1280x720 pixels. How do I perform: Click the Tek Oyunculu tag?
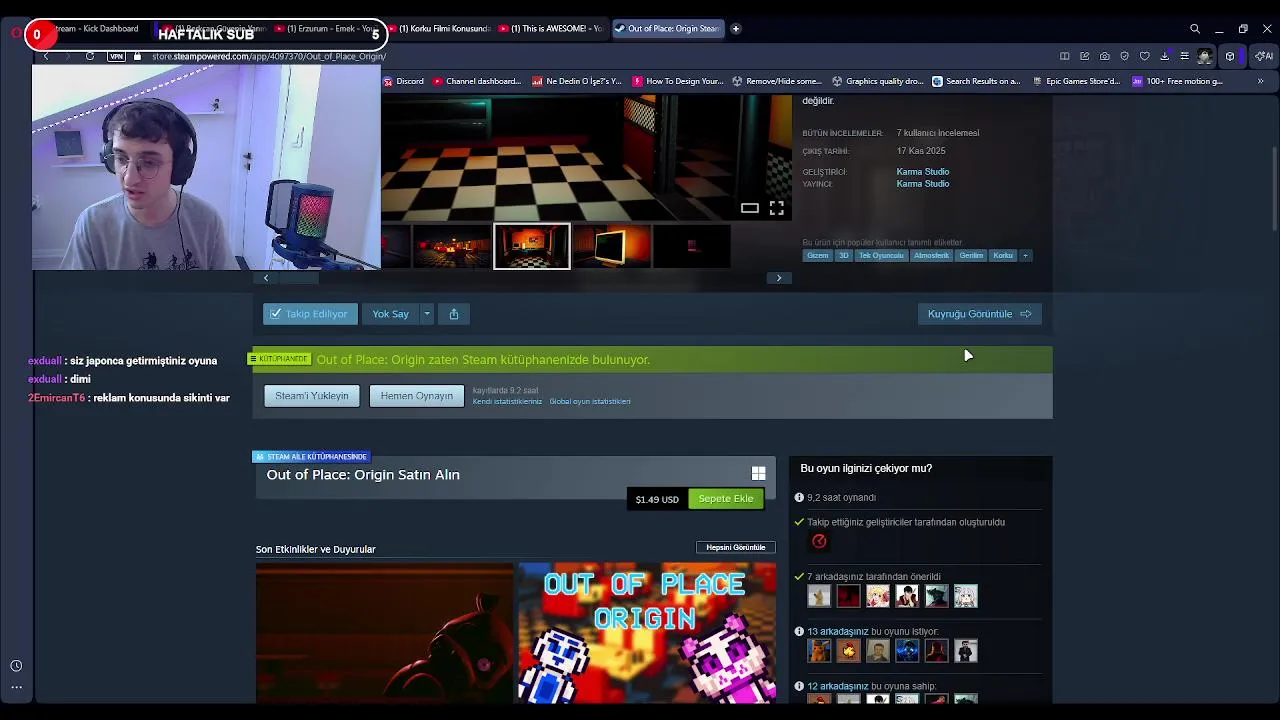click(881, 255)
